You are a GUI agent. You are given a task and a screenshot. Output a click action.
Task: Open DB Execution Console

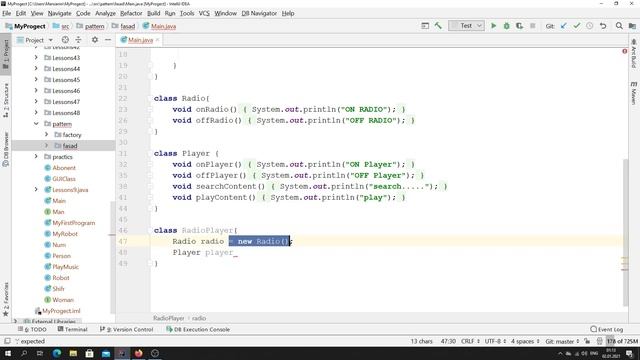click(x=198, y=329)
